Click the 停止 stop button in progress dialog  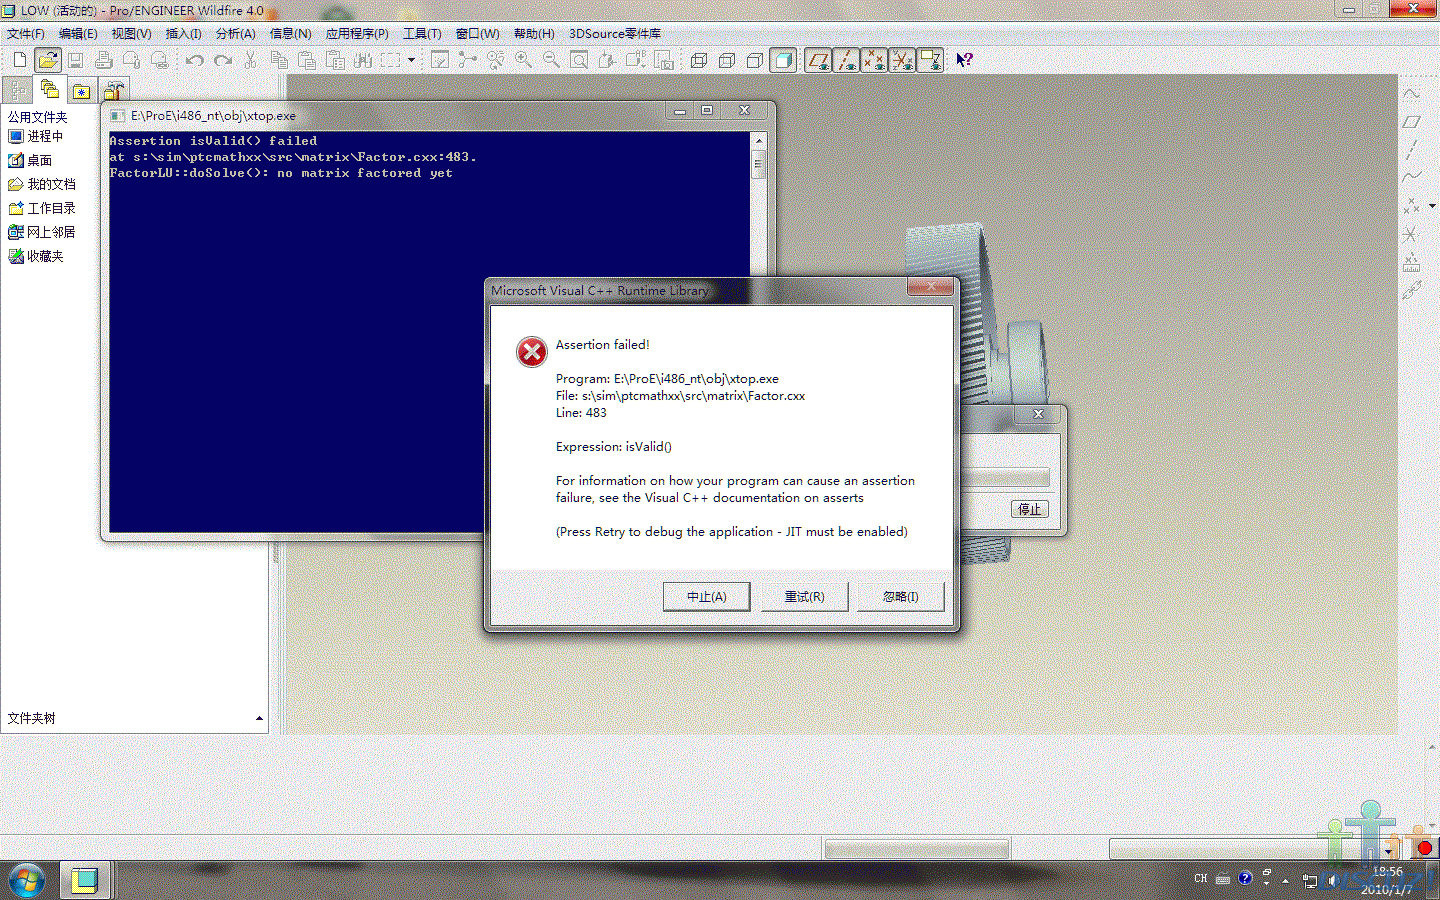(x=1029, y=509)
